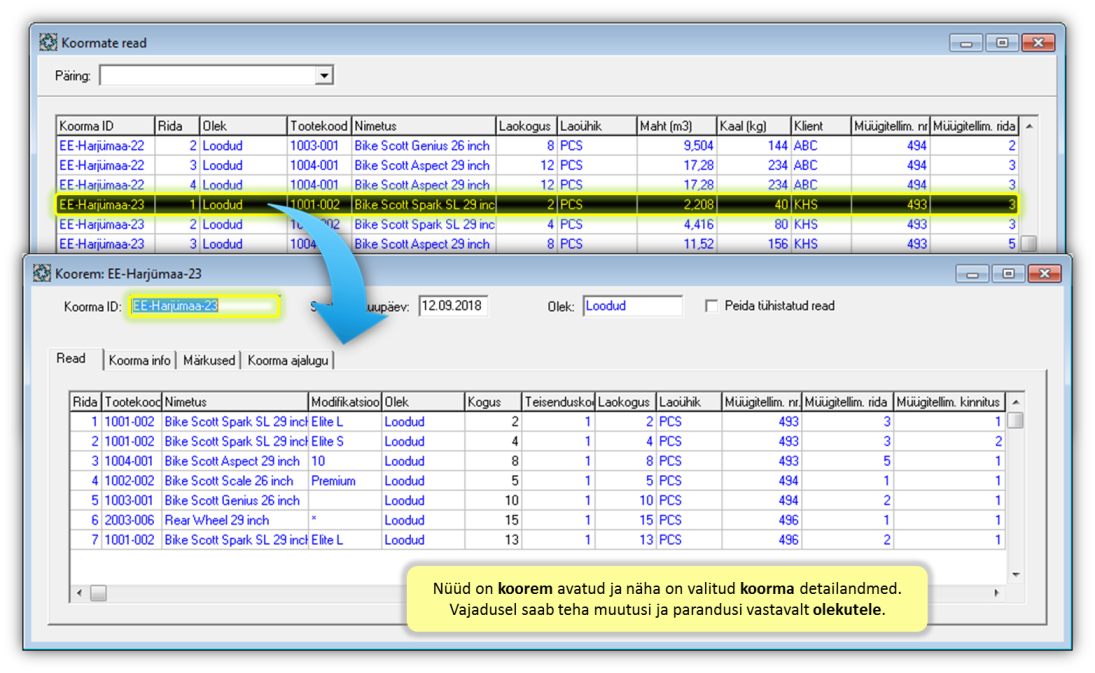Click the Koormate read window title icon
This screenshot has height=673, width=1095.
pos(48,43)
